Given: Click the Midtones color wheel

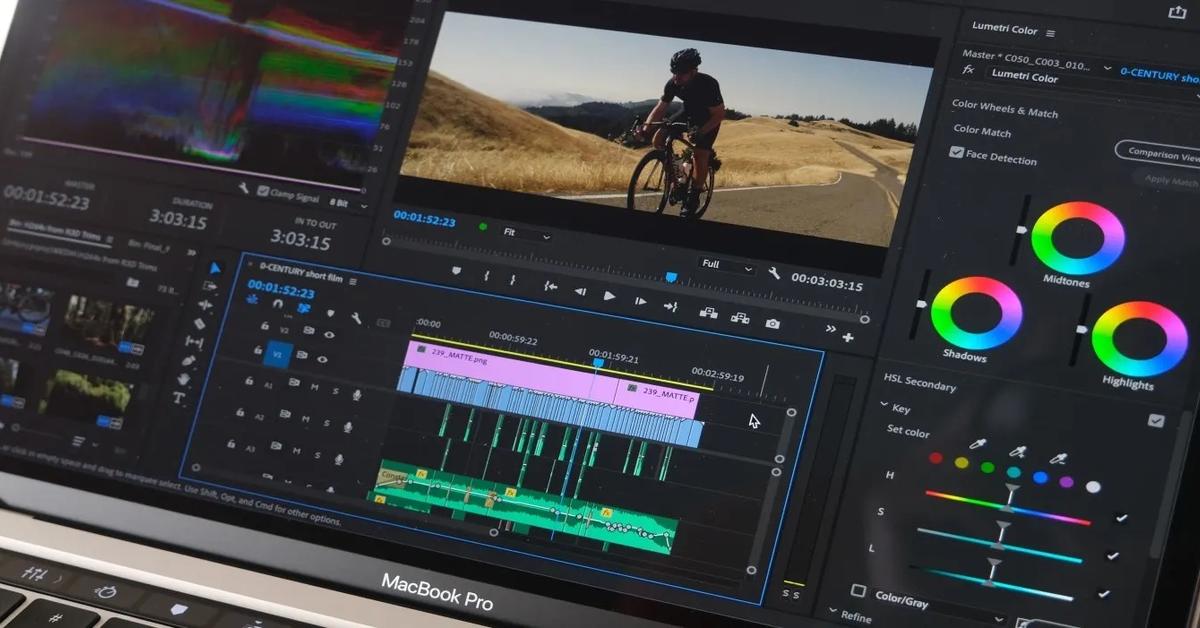Looking at the screenshot, I should (1077, 237).
